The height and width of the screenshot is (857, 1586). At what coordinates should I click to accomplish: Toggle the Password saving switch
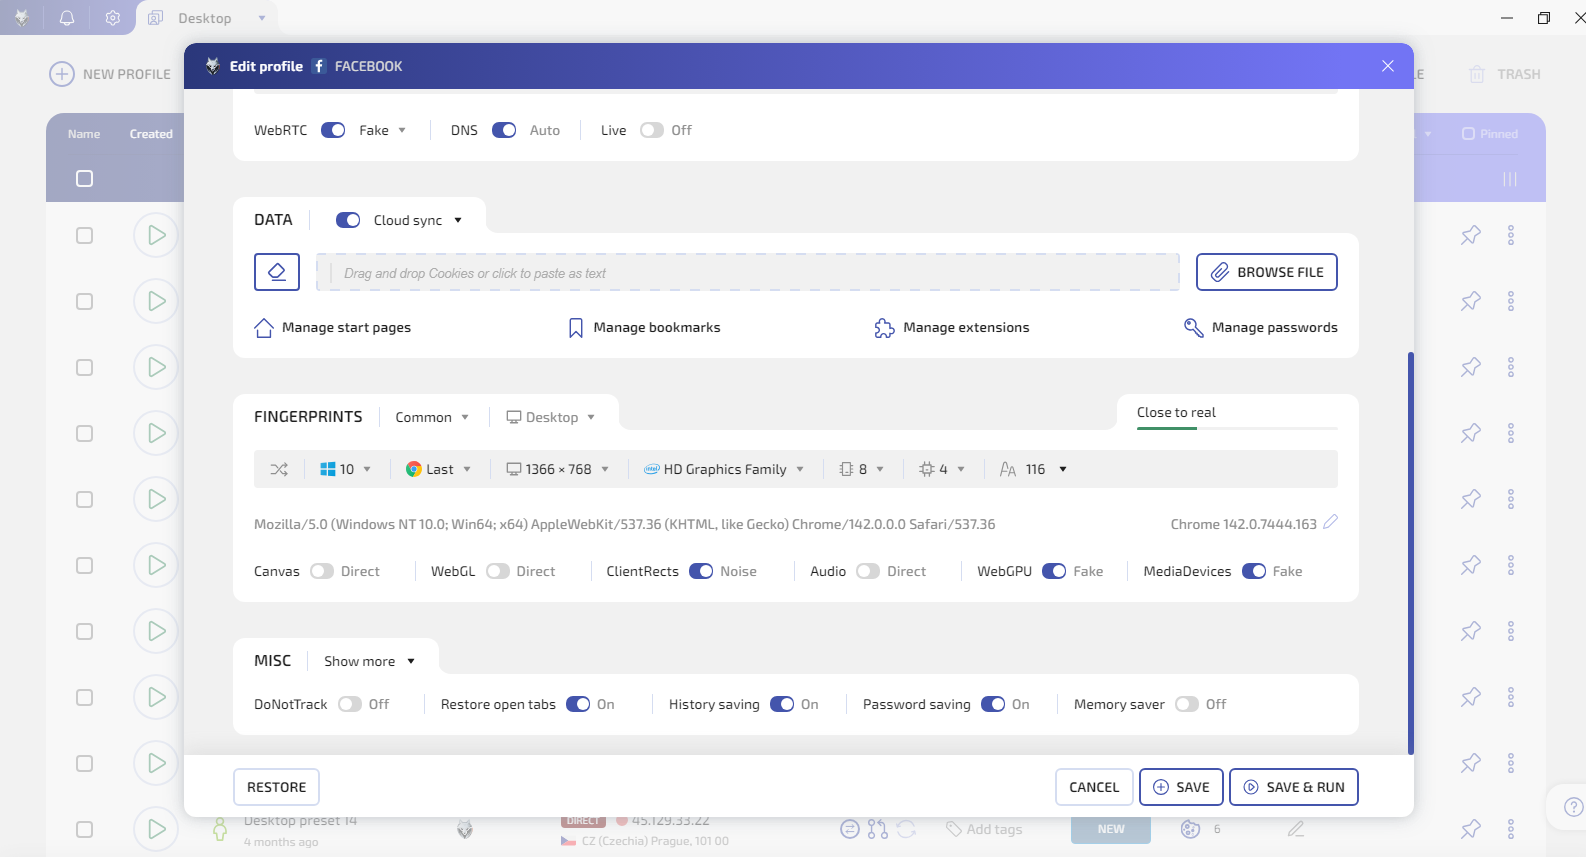click(x=993, y=704)
